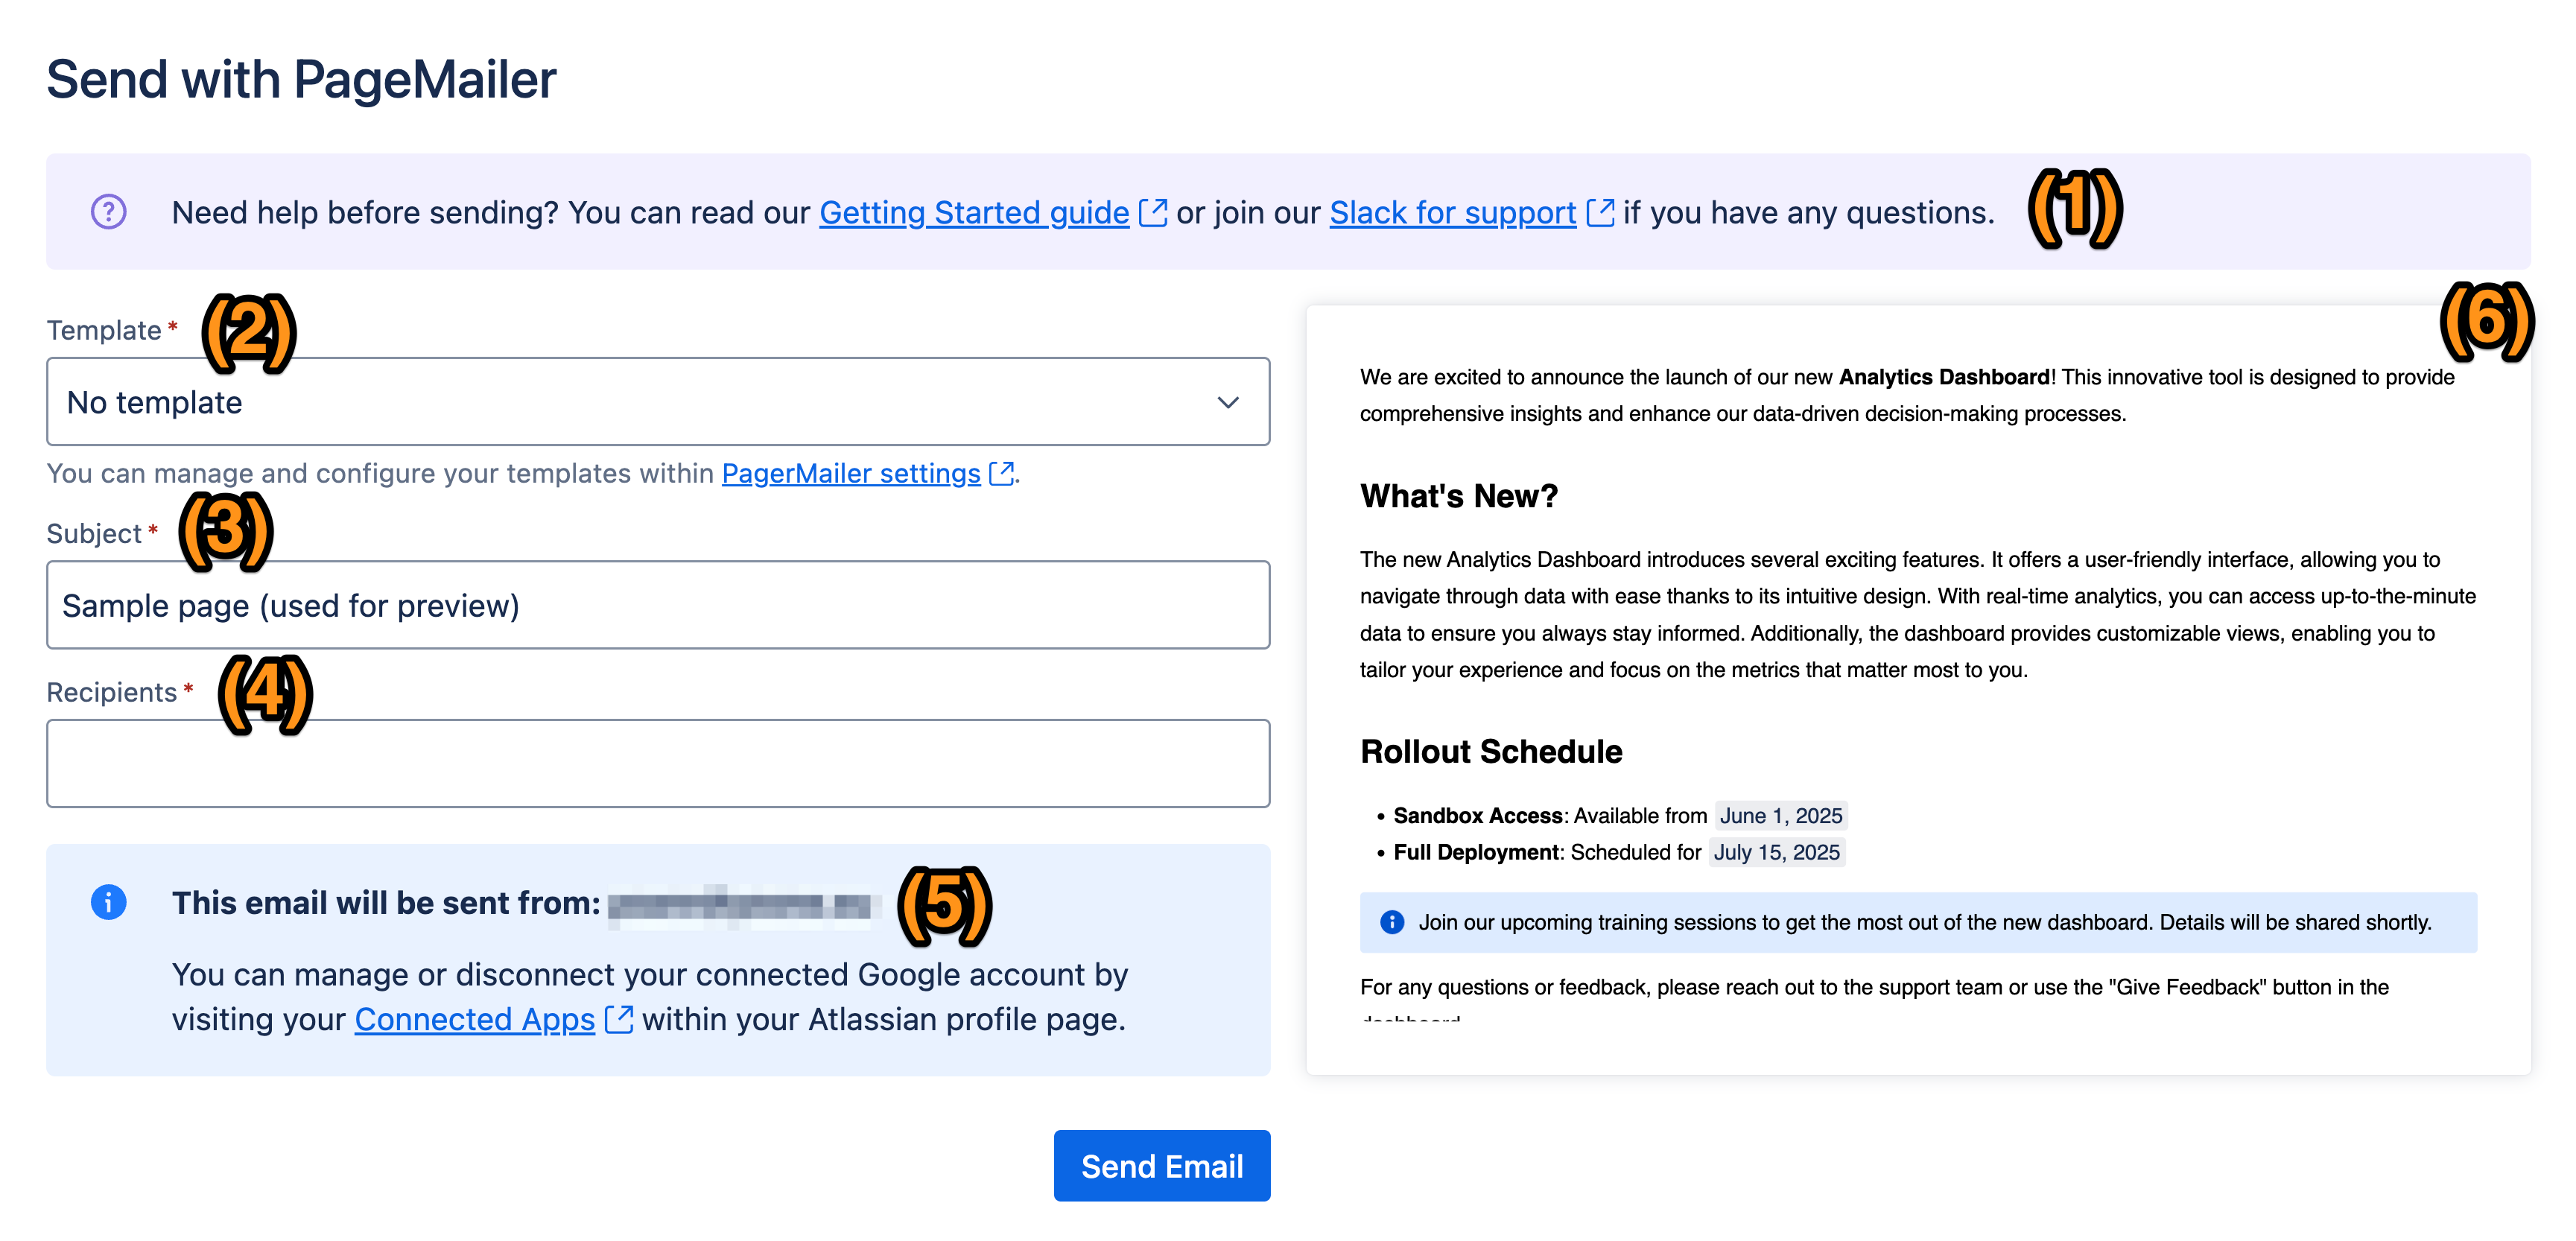This screenshot has width=2576, height=1241.
Task: Click into the Recipients input field
Action: click(658, 763)
